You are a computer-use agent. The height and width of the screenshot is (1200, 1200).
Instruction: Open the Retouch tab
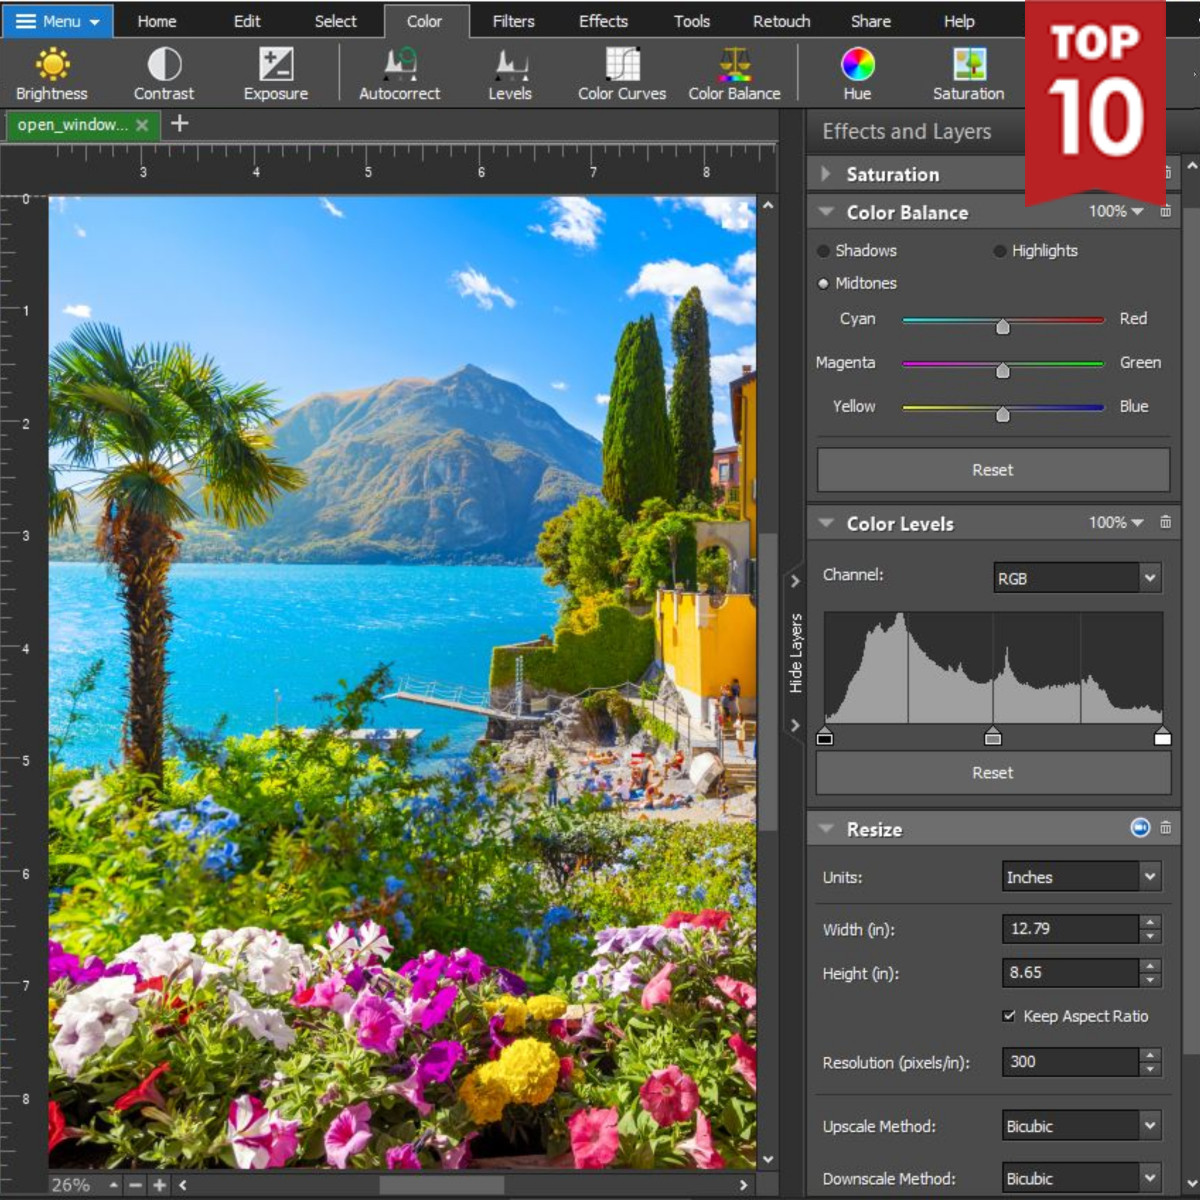(x=782, y=21)
